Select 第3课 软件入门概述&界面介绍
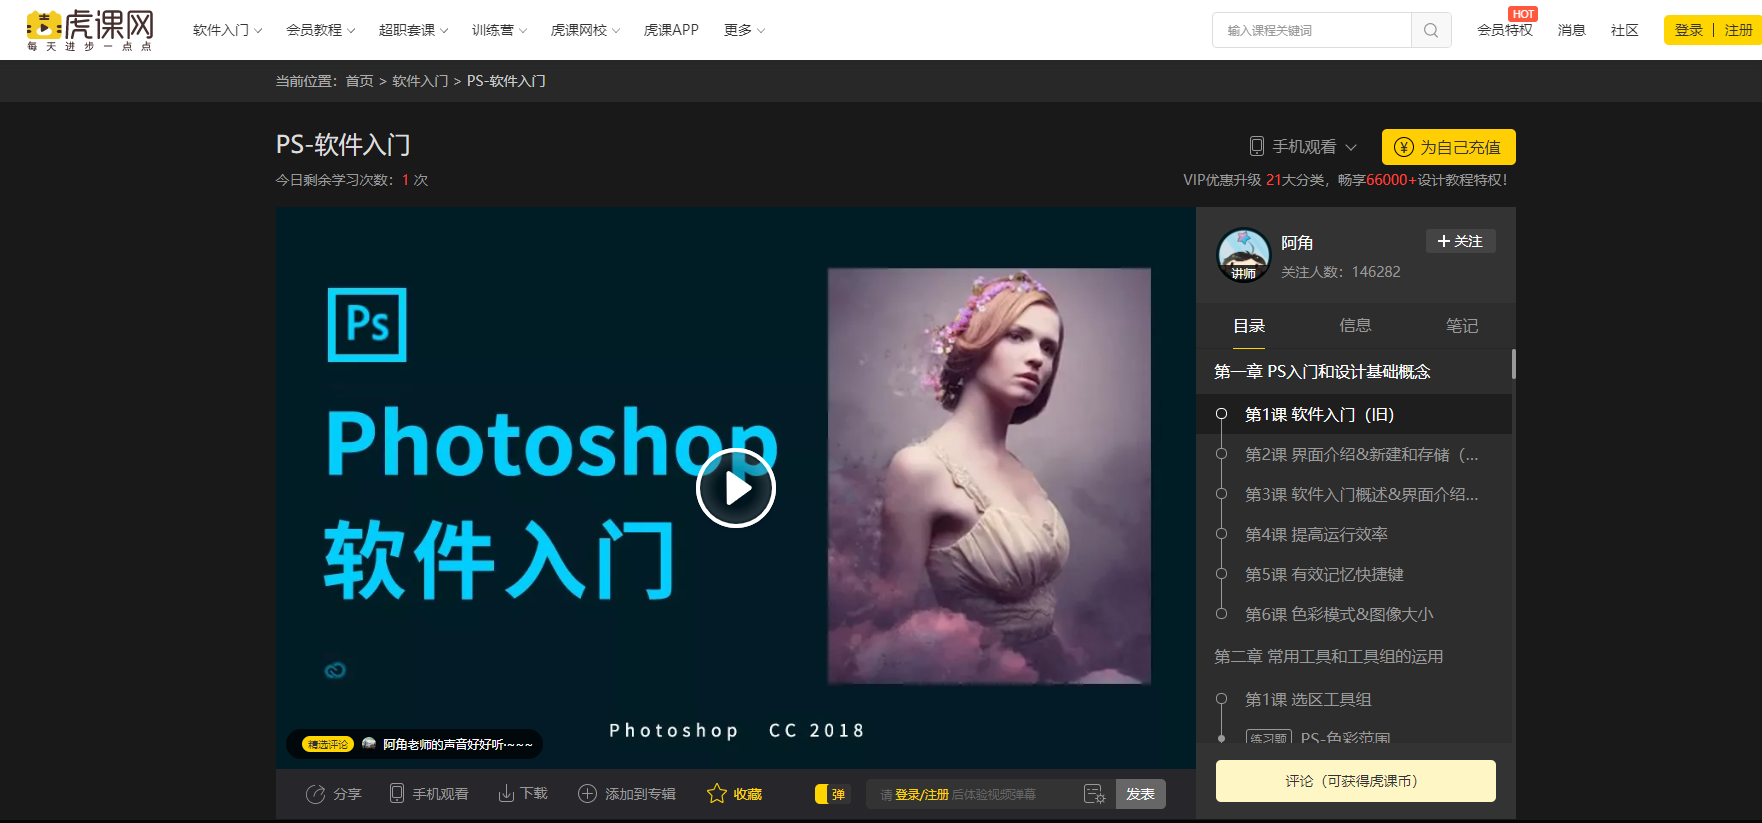Viewport: 1762px width, 823px height. pyautogui.click(x=1355, y=494)
